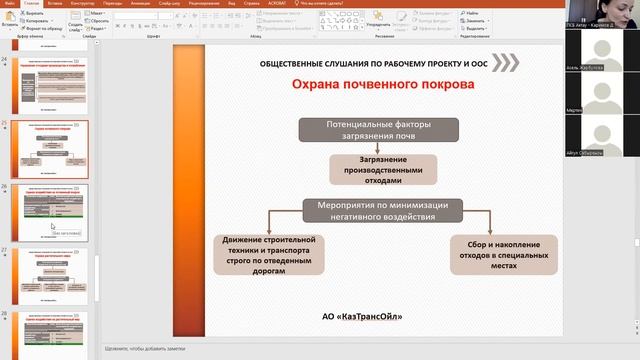
Task: Open the Справка tab
Action: 251,3
